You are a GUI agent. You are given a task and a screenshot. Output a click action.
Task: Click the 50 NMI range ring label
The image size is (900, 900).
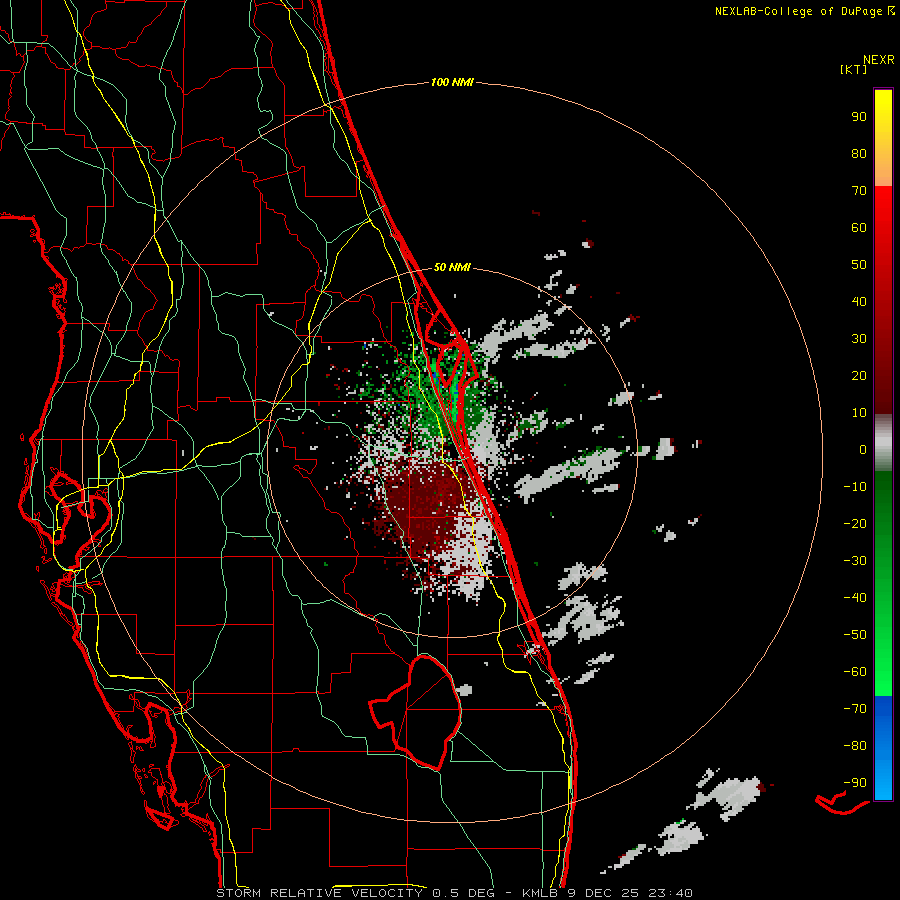[452, 267]
